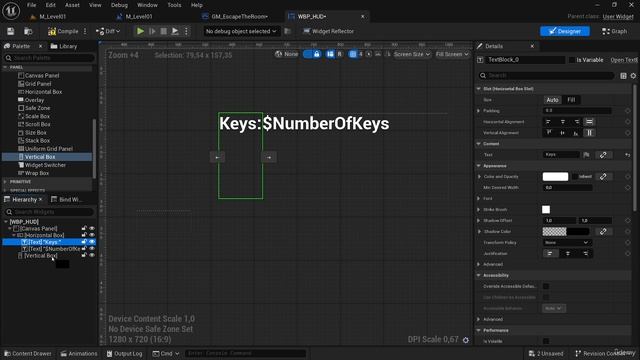Focus the Search Palette field
This screenshot has width=640, height=360.
pyautogui.click(x=49, y=58)
